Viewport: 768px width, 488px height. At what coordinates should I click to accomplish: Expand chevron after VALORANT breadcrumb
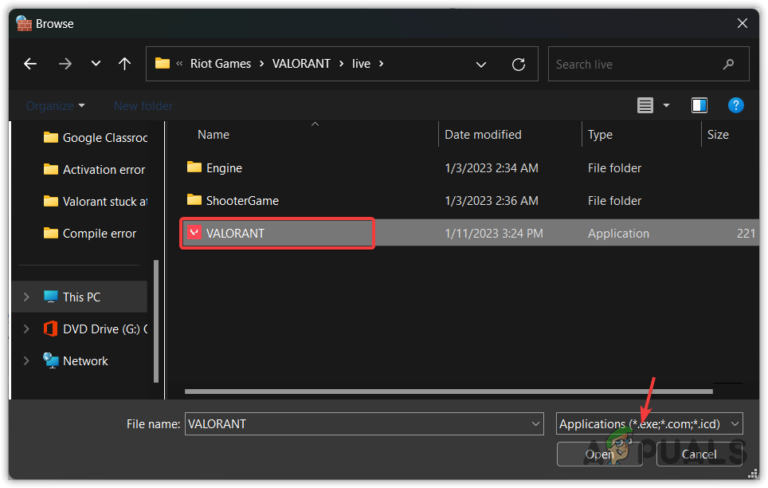pyautogui.click(x=341, y=64)
